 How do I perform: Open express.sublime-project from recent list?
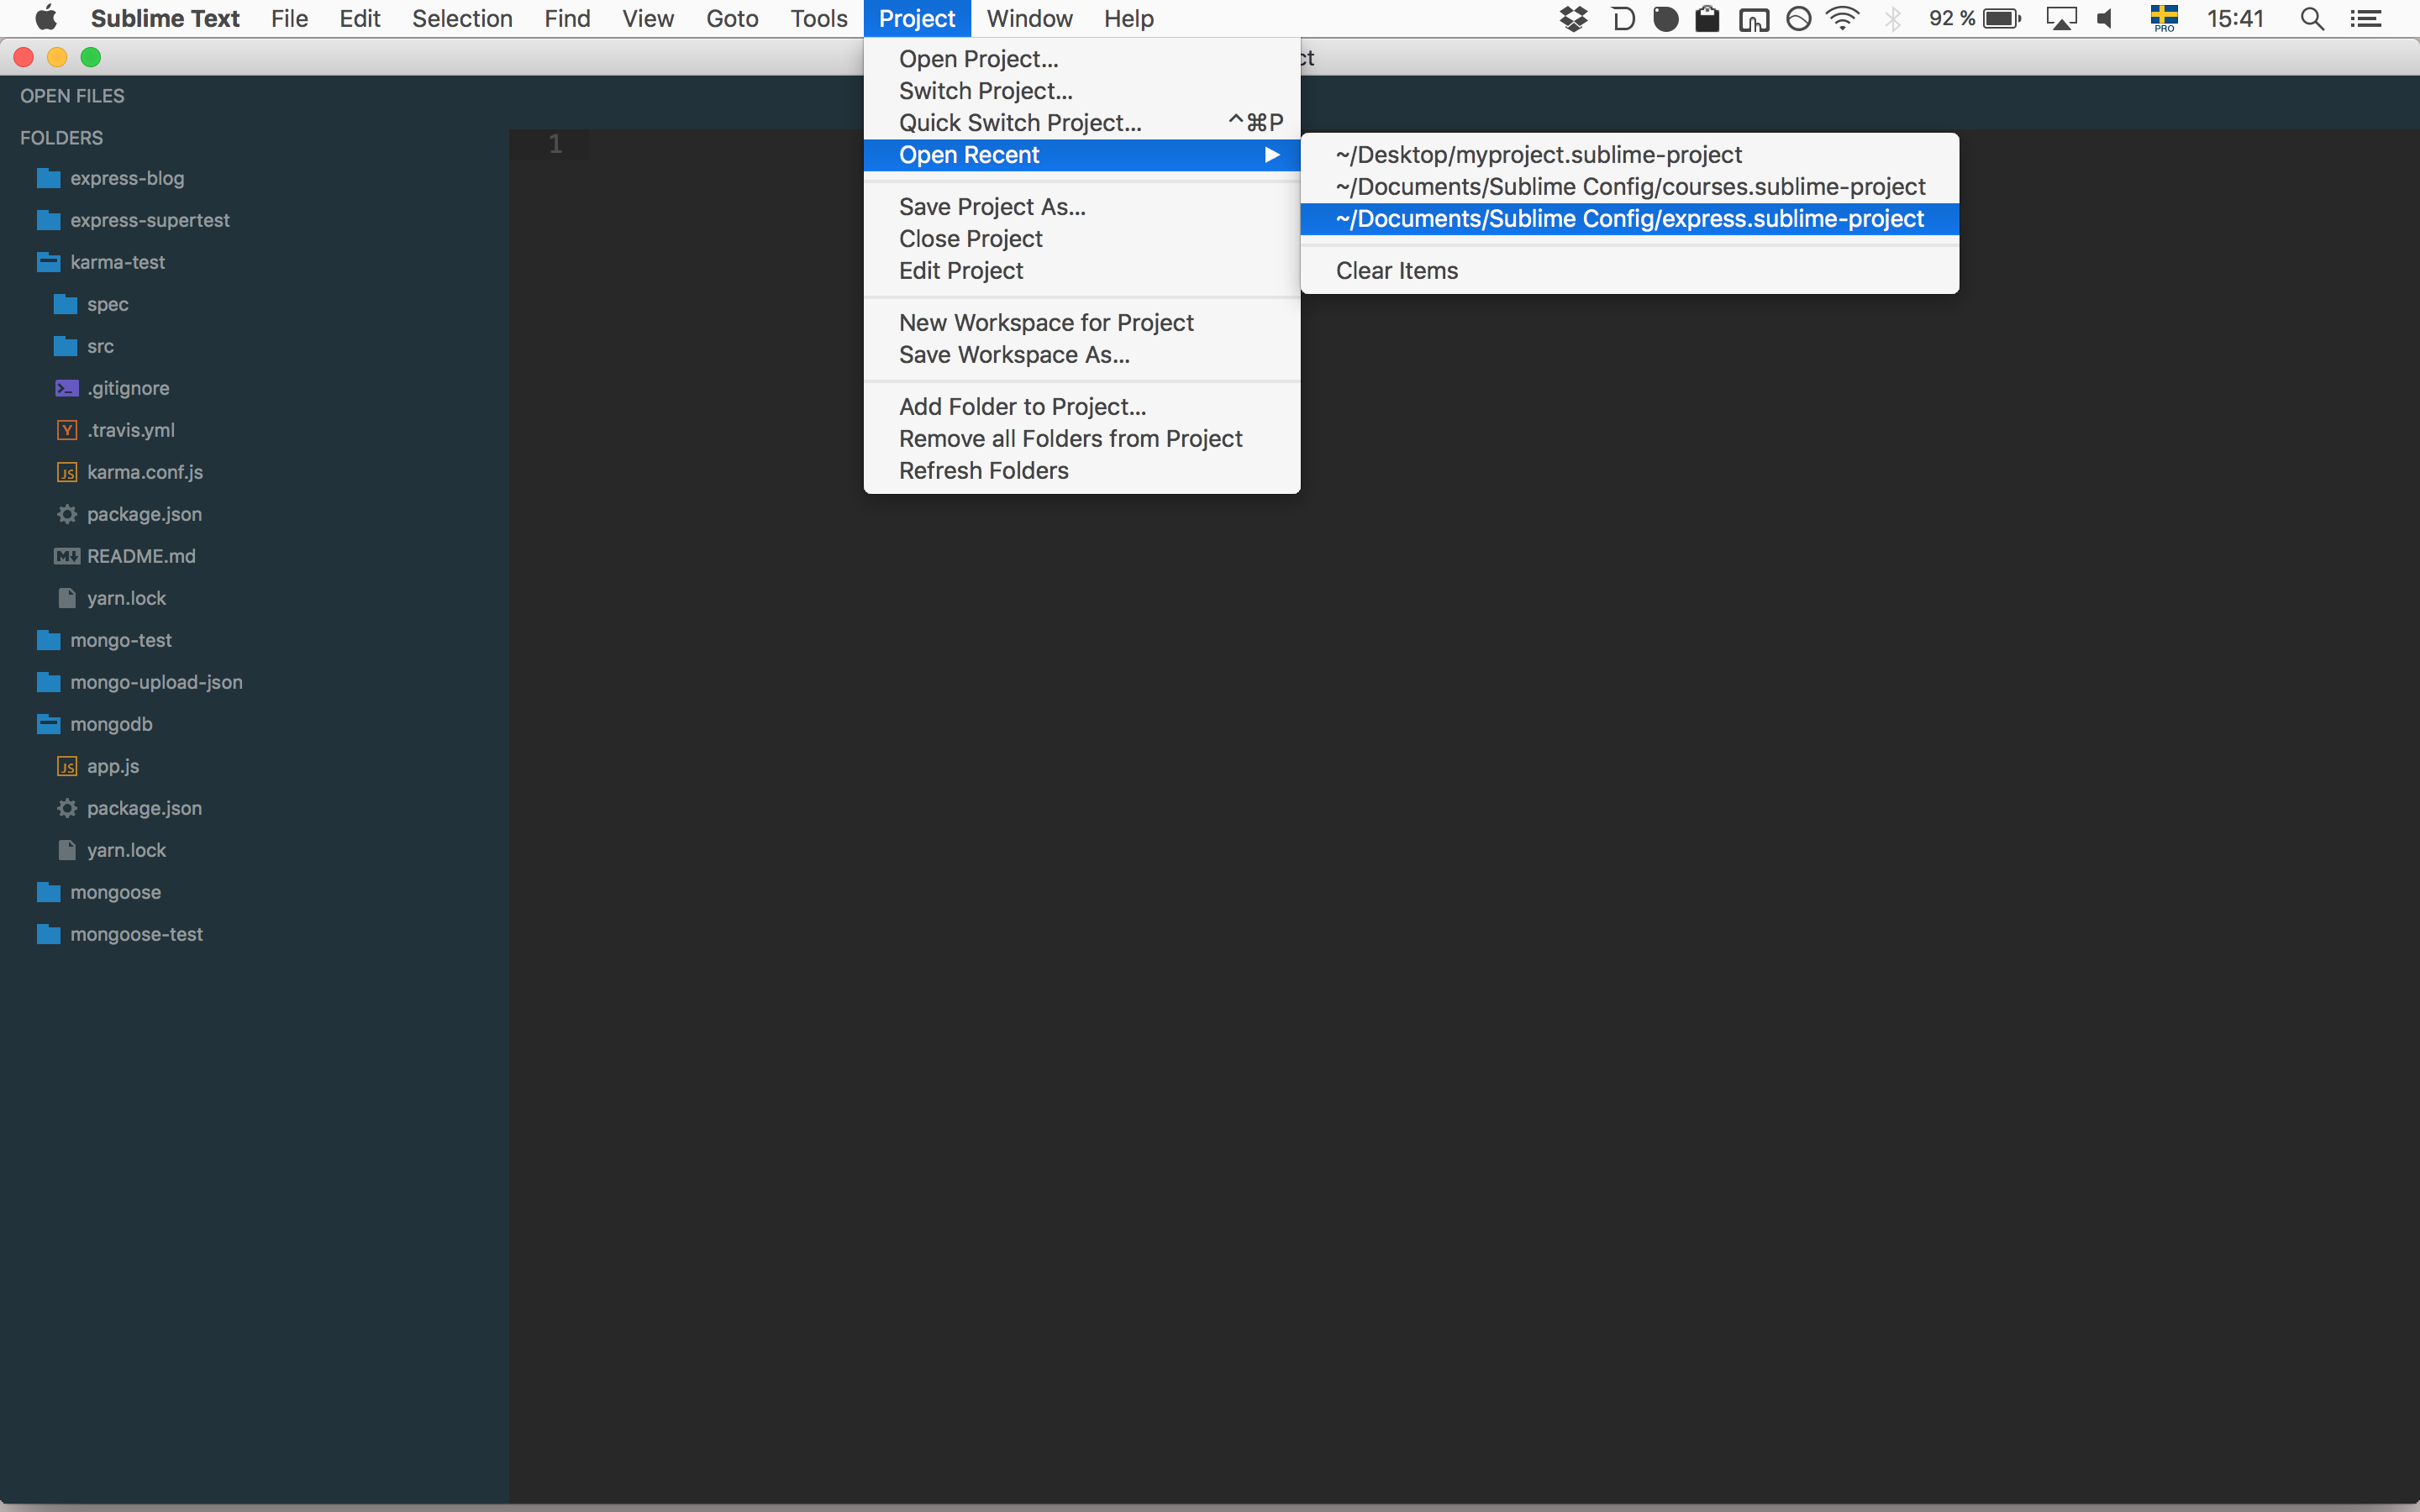1629,219
